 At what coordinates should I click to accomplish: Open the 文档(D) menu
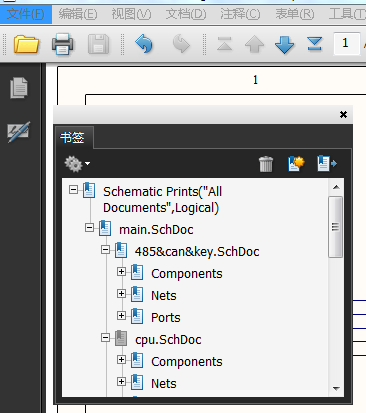pyautogui.click(x=186, y=14)
